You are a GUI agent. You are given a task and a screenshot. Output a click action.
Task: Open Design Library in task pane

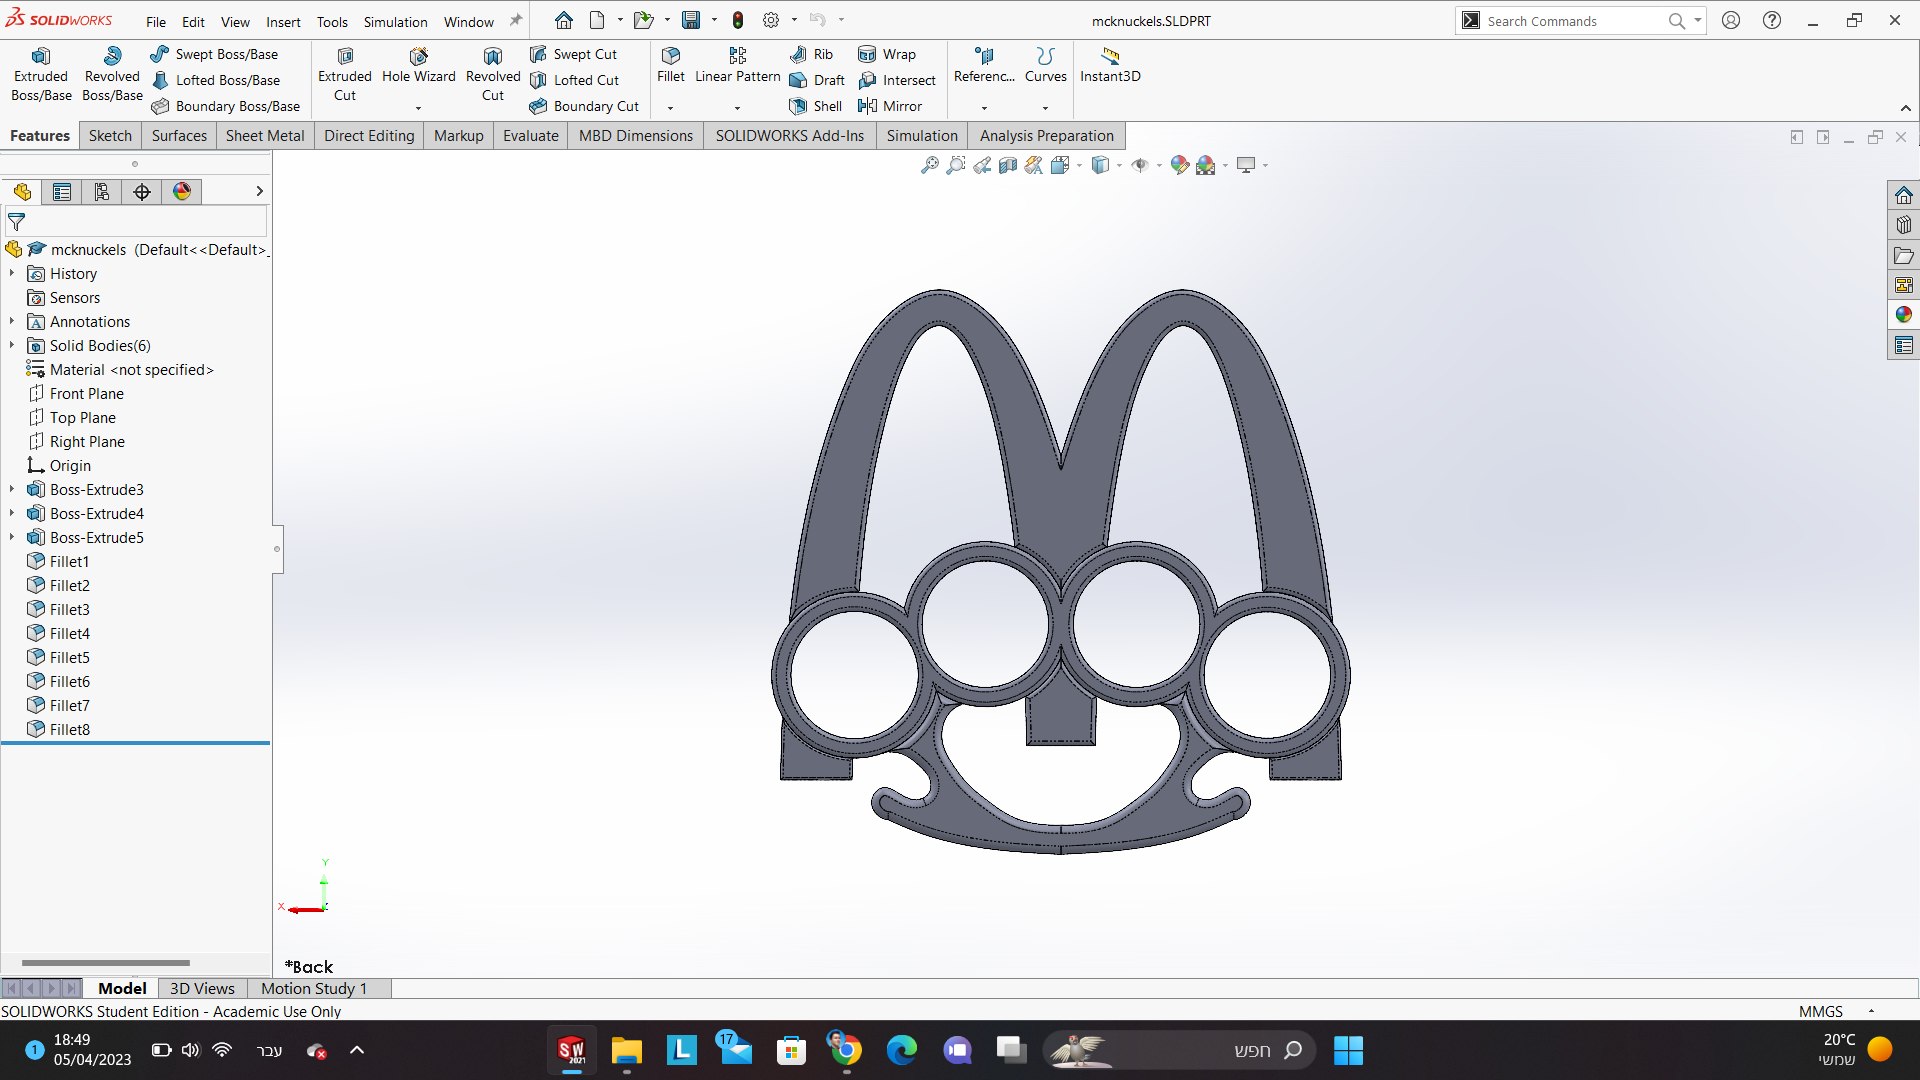tap(1904, 225)
